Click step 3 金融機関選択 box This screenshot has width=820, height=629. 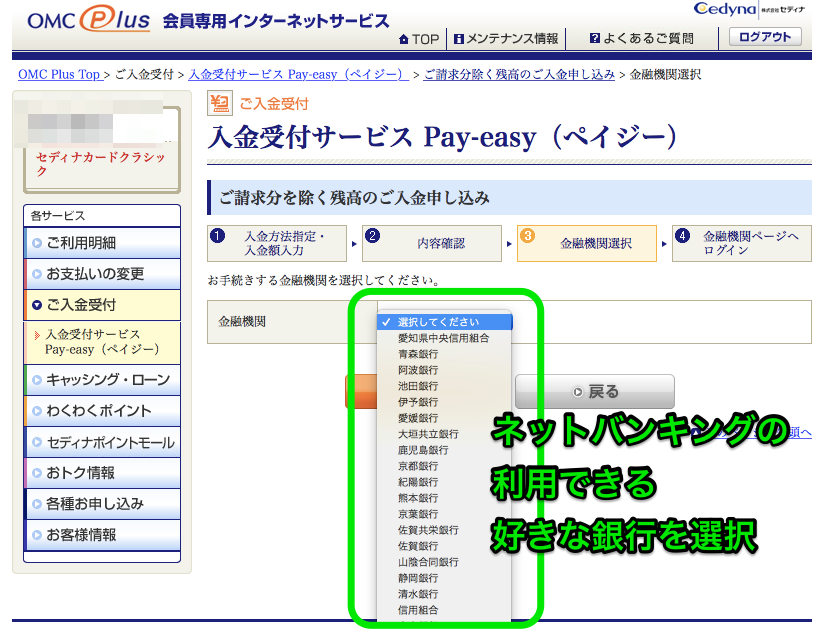pos(587,243)
